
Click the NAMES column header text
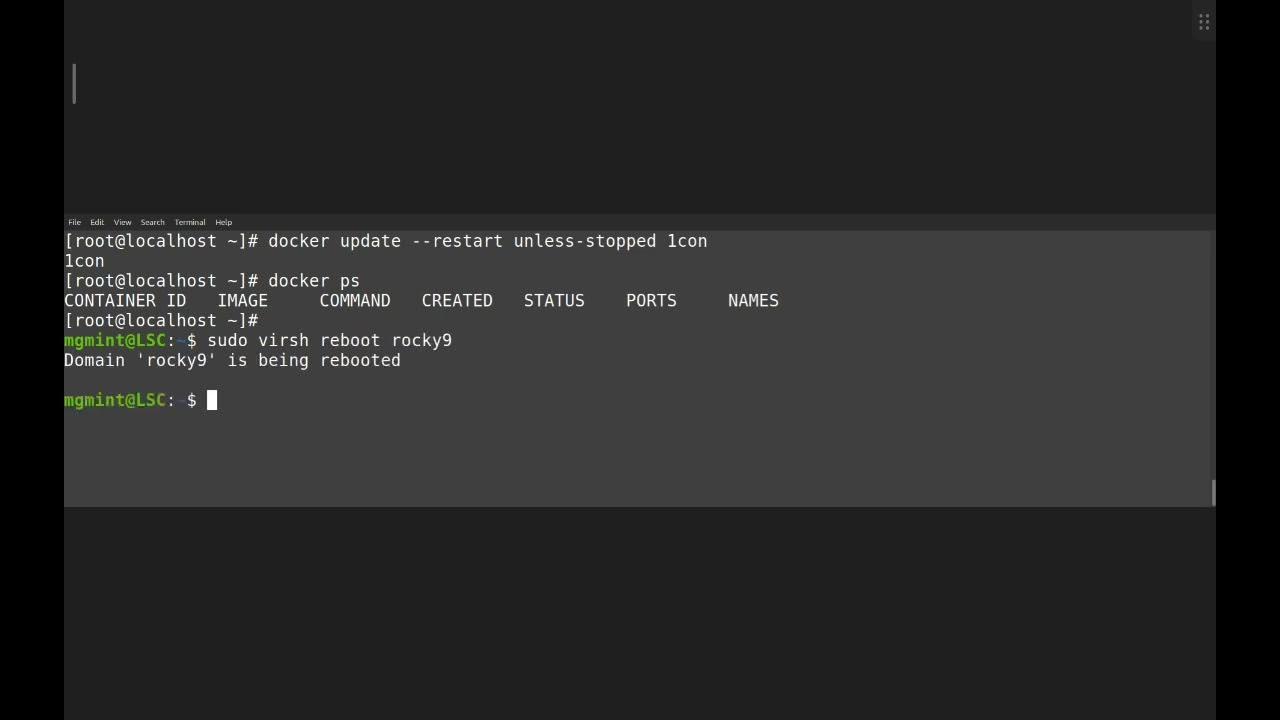(753, 301)
